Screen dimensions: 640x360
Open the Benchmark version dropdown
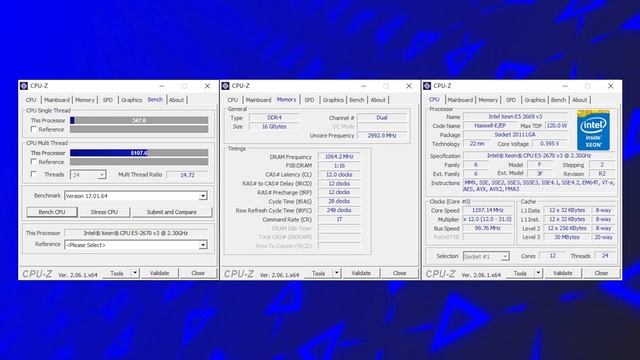[x=136, y=196]
